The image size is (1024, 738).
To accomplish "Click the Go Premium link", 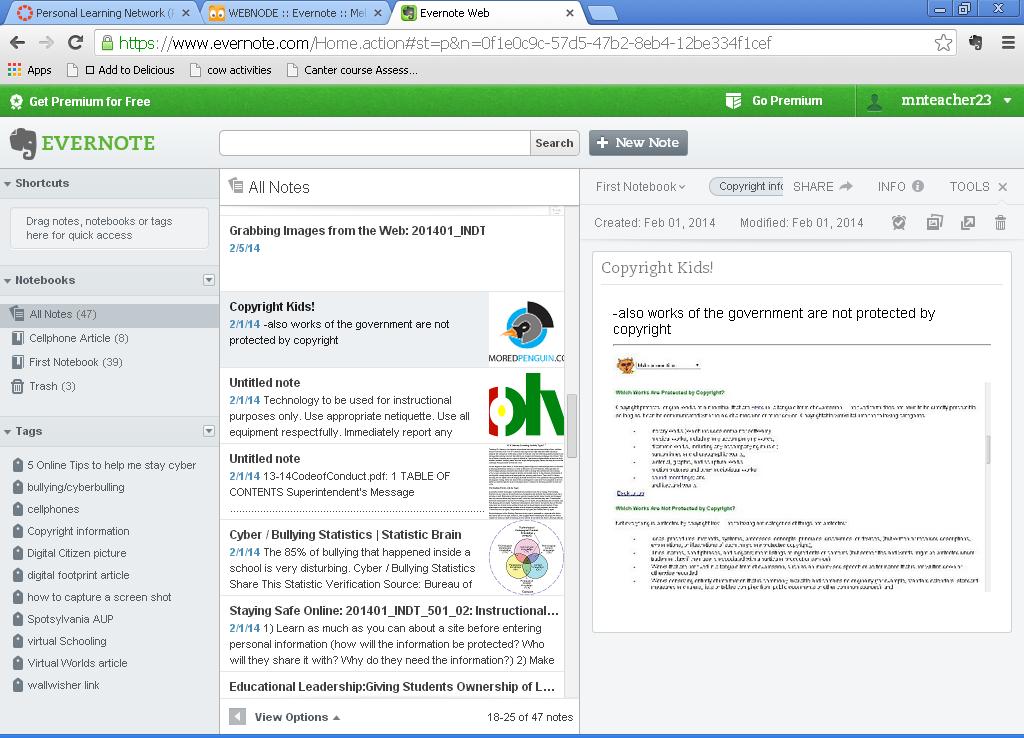I will 787,101.
